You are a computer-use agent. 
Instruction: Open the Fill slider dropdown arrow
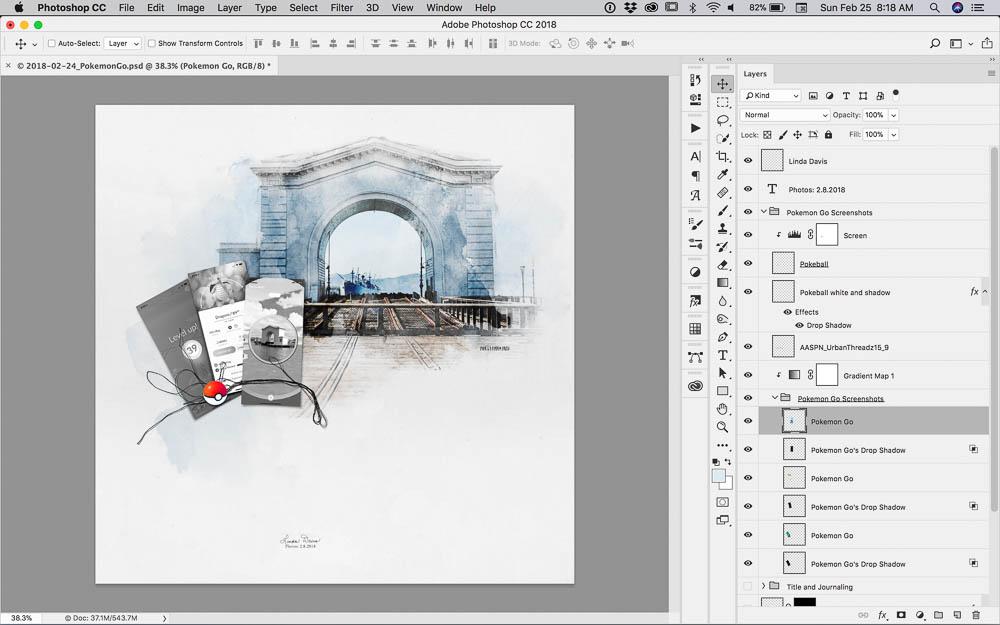tap(893, 135)
